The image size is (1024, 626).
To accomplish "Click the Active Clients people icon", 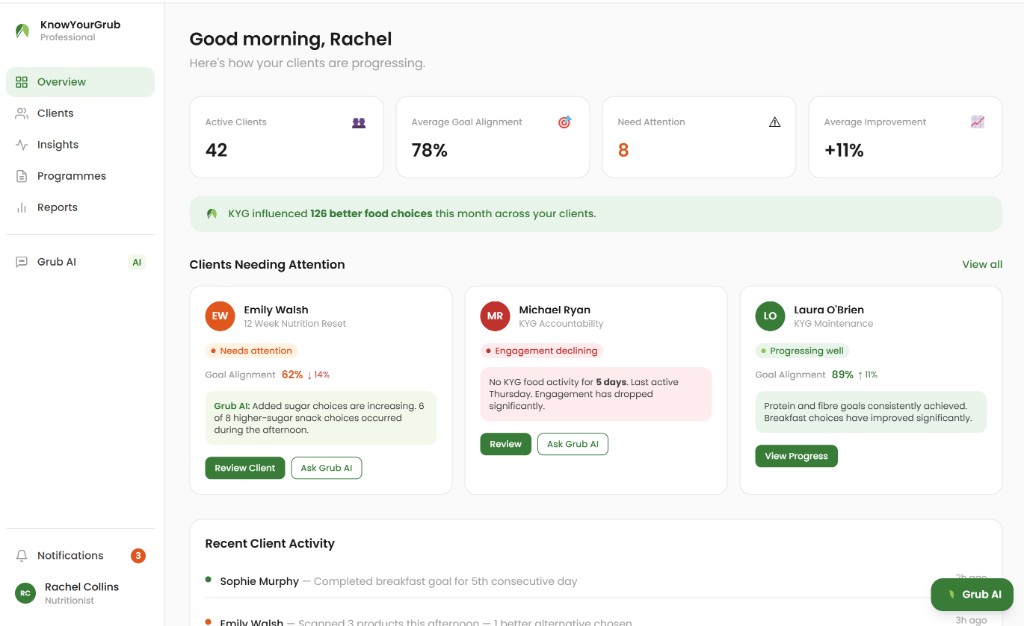I will point(359,123).
